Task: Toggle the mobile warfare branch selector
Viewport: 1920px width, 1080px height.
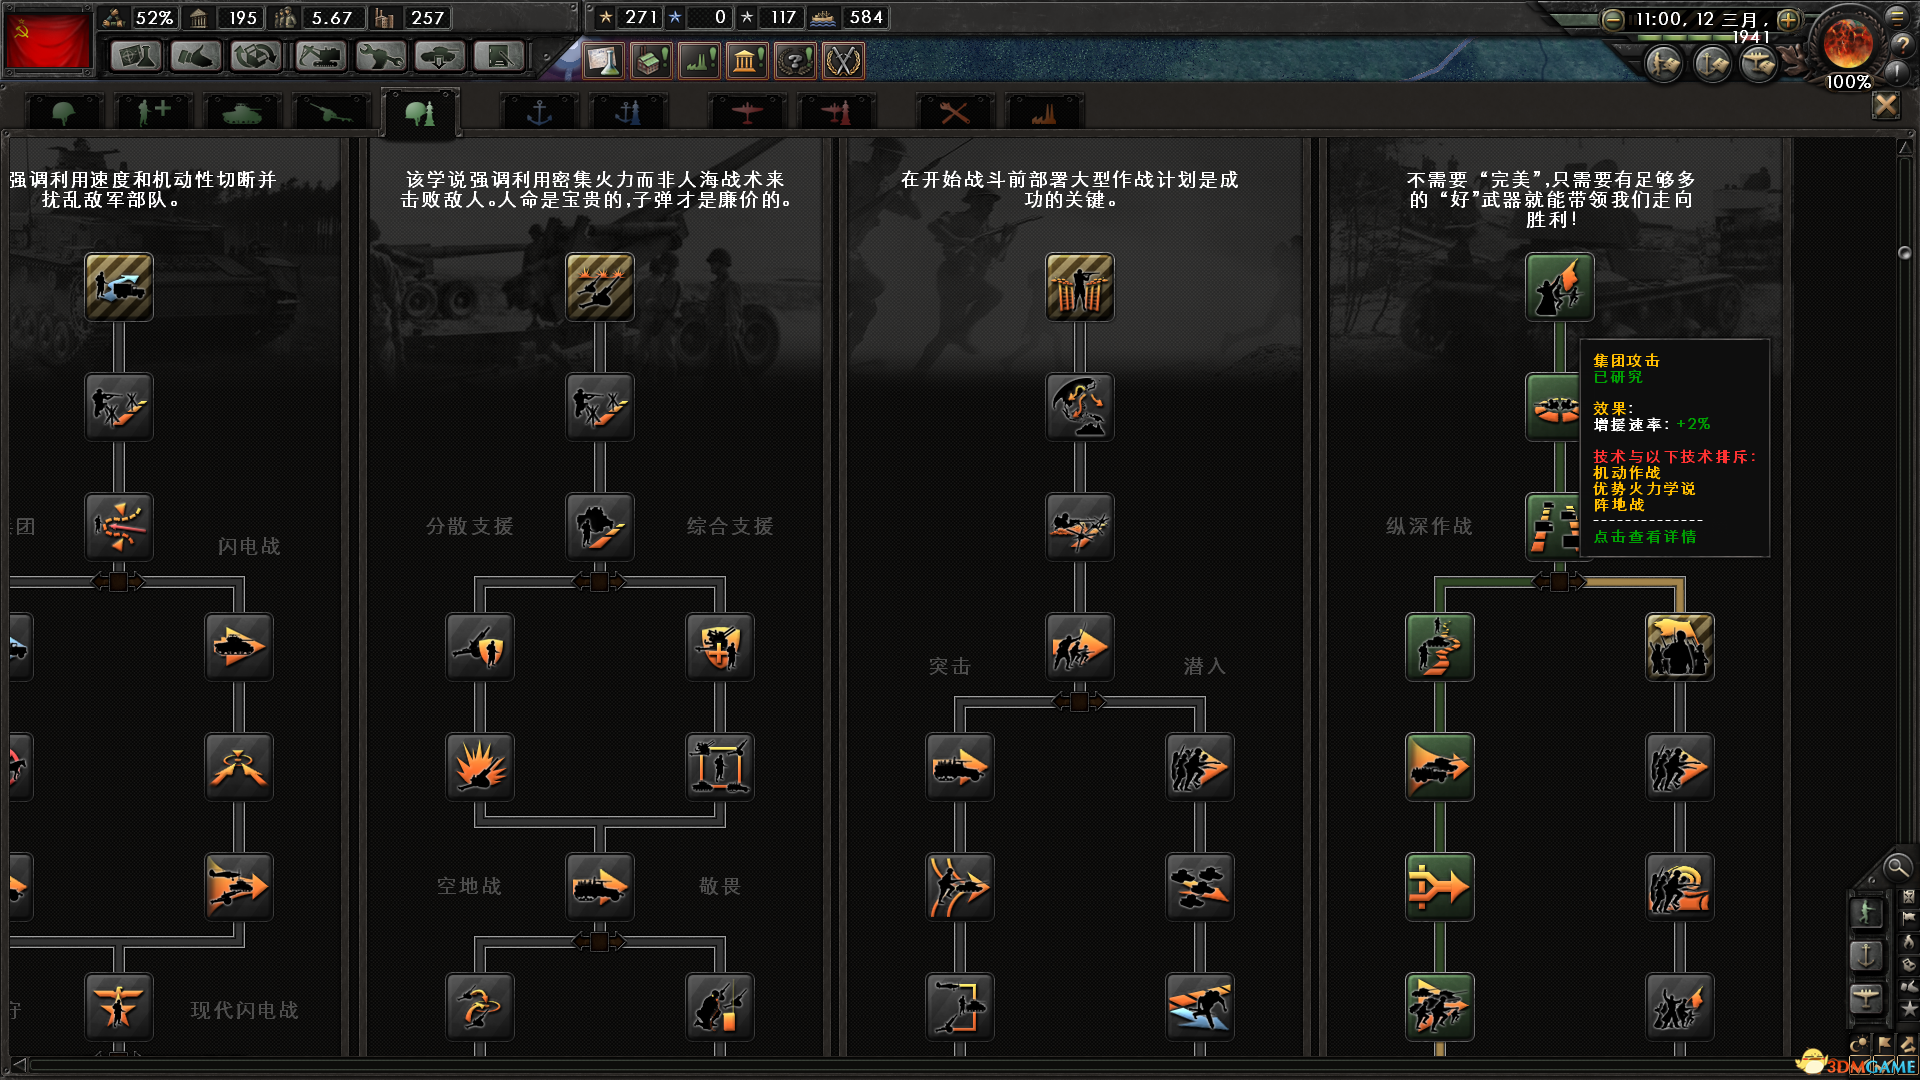Action: tap(119, 582)
